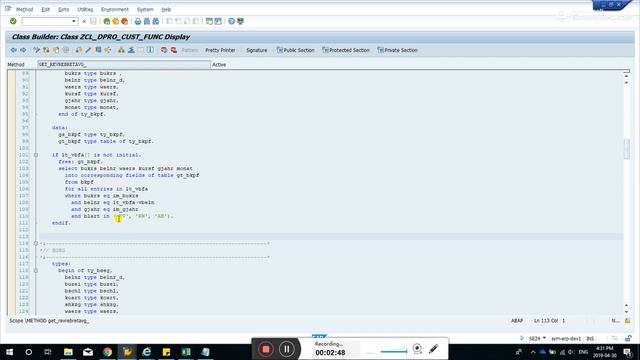Screen dimensions: 640x360
Task: Pause the screen recording
Action: (x=287, y=349)
